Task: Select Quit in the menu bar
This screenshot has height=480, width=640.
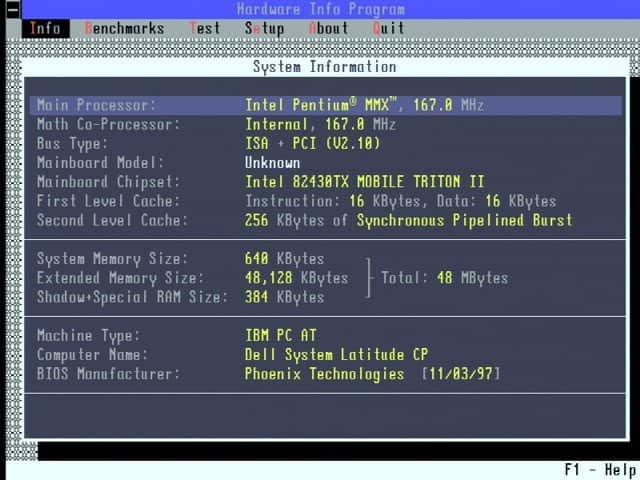Action: tap(389, 29)
